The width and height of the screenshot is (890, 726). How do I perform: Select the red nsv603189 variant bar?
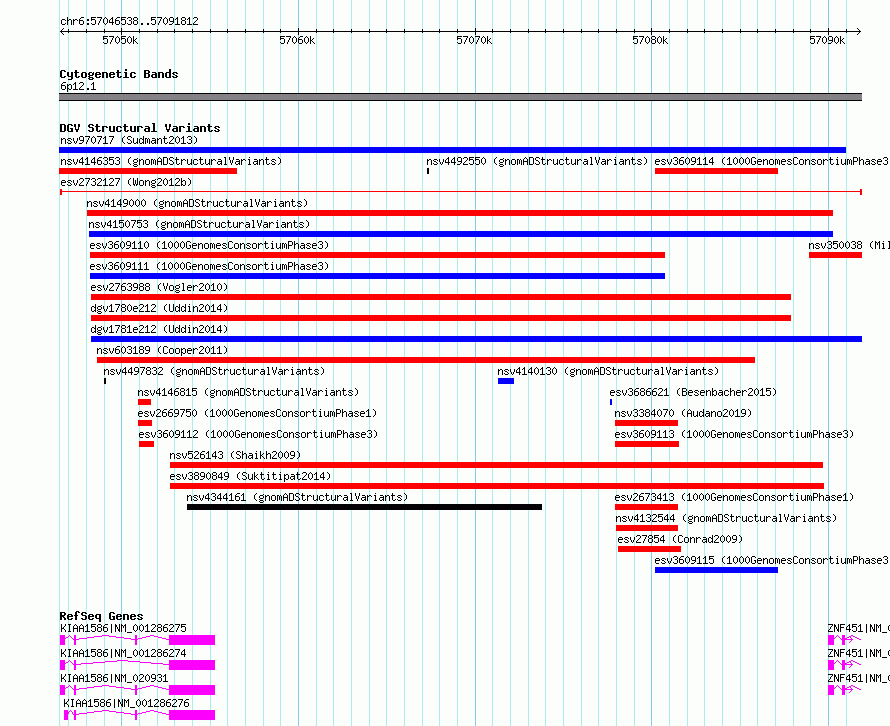tap(426, 360)
